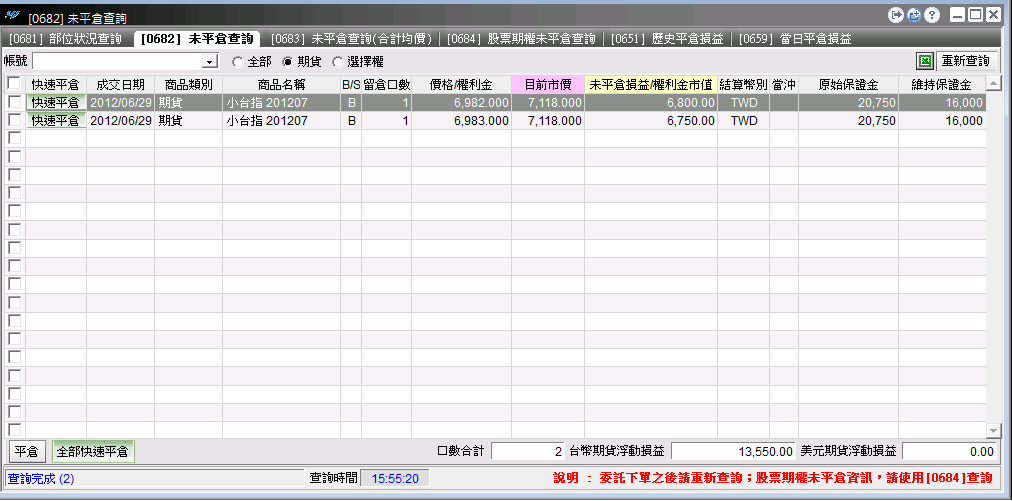Click the 6,983.000 price cell

point(461,120)
